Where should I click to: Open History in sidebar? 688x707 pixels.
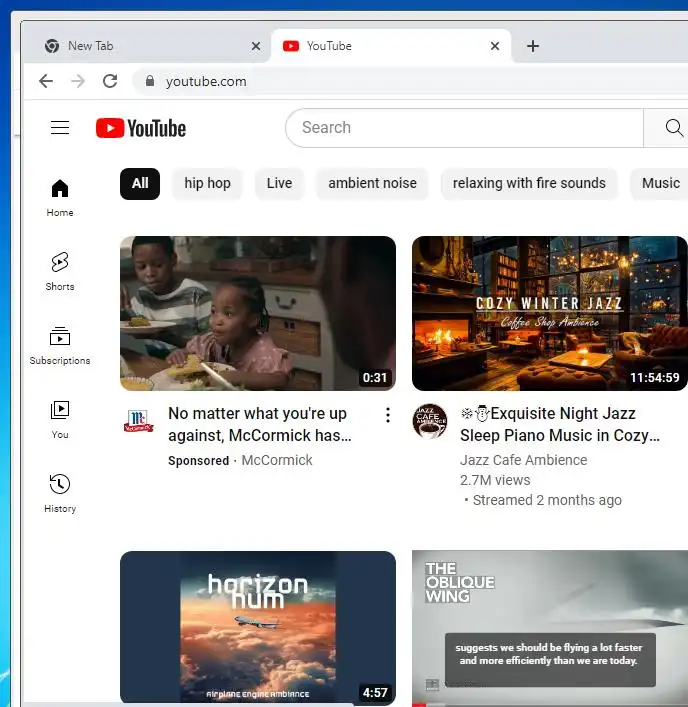[x=60, y=494]
